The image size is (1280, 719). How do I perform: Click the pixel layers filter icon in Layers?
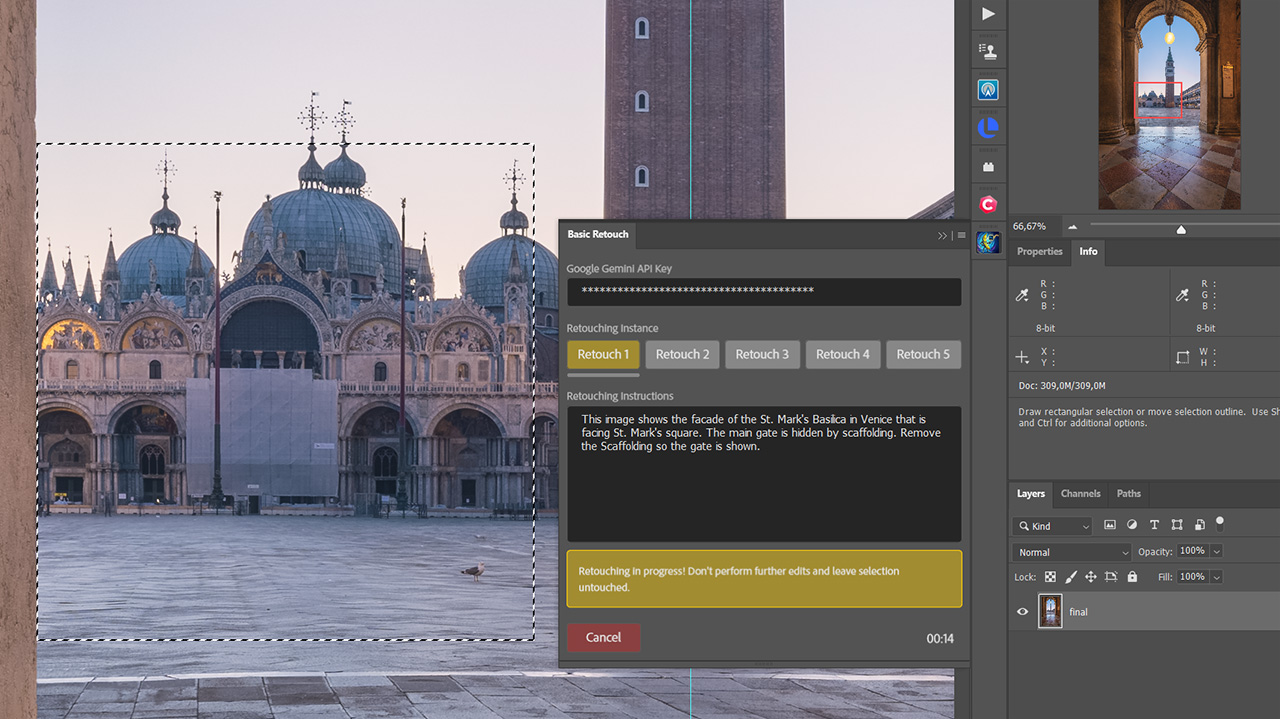point(1109,524)
